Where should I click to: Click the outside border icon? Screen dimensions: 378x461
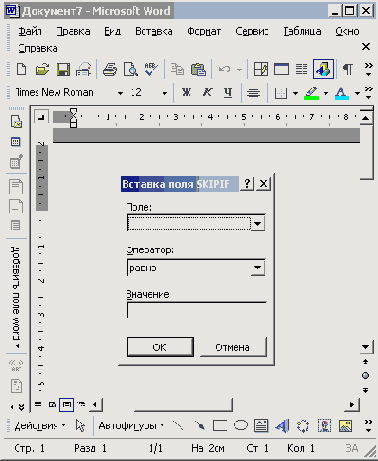(281, 93)
